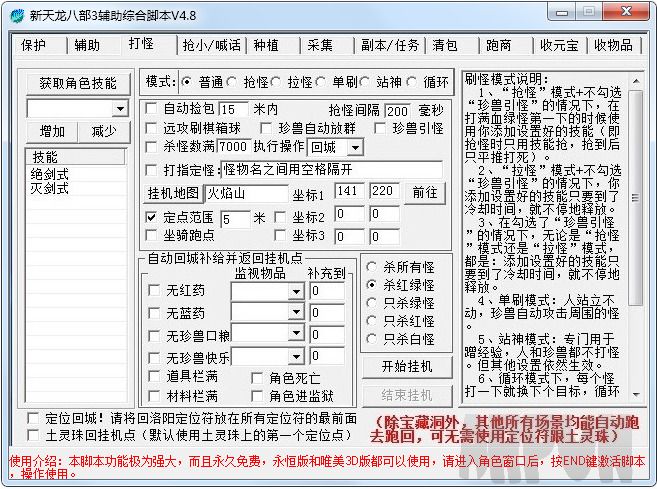
Task: Uncheck 定点范围 checkbox
Action: (x=151, y=217)
